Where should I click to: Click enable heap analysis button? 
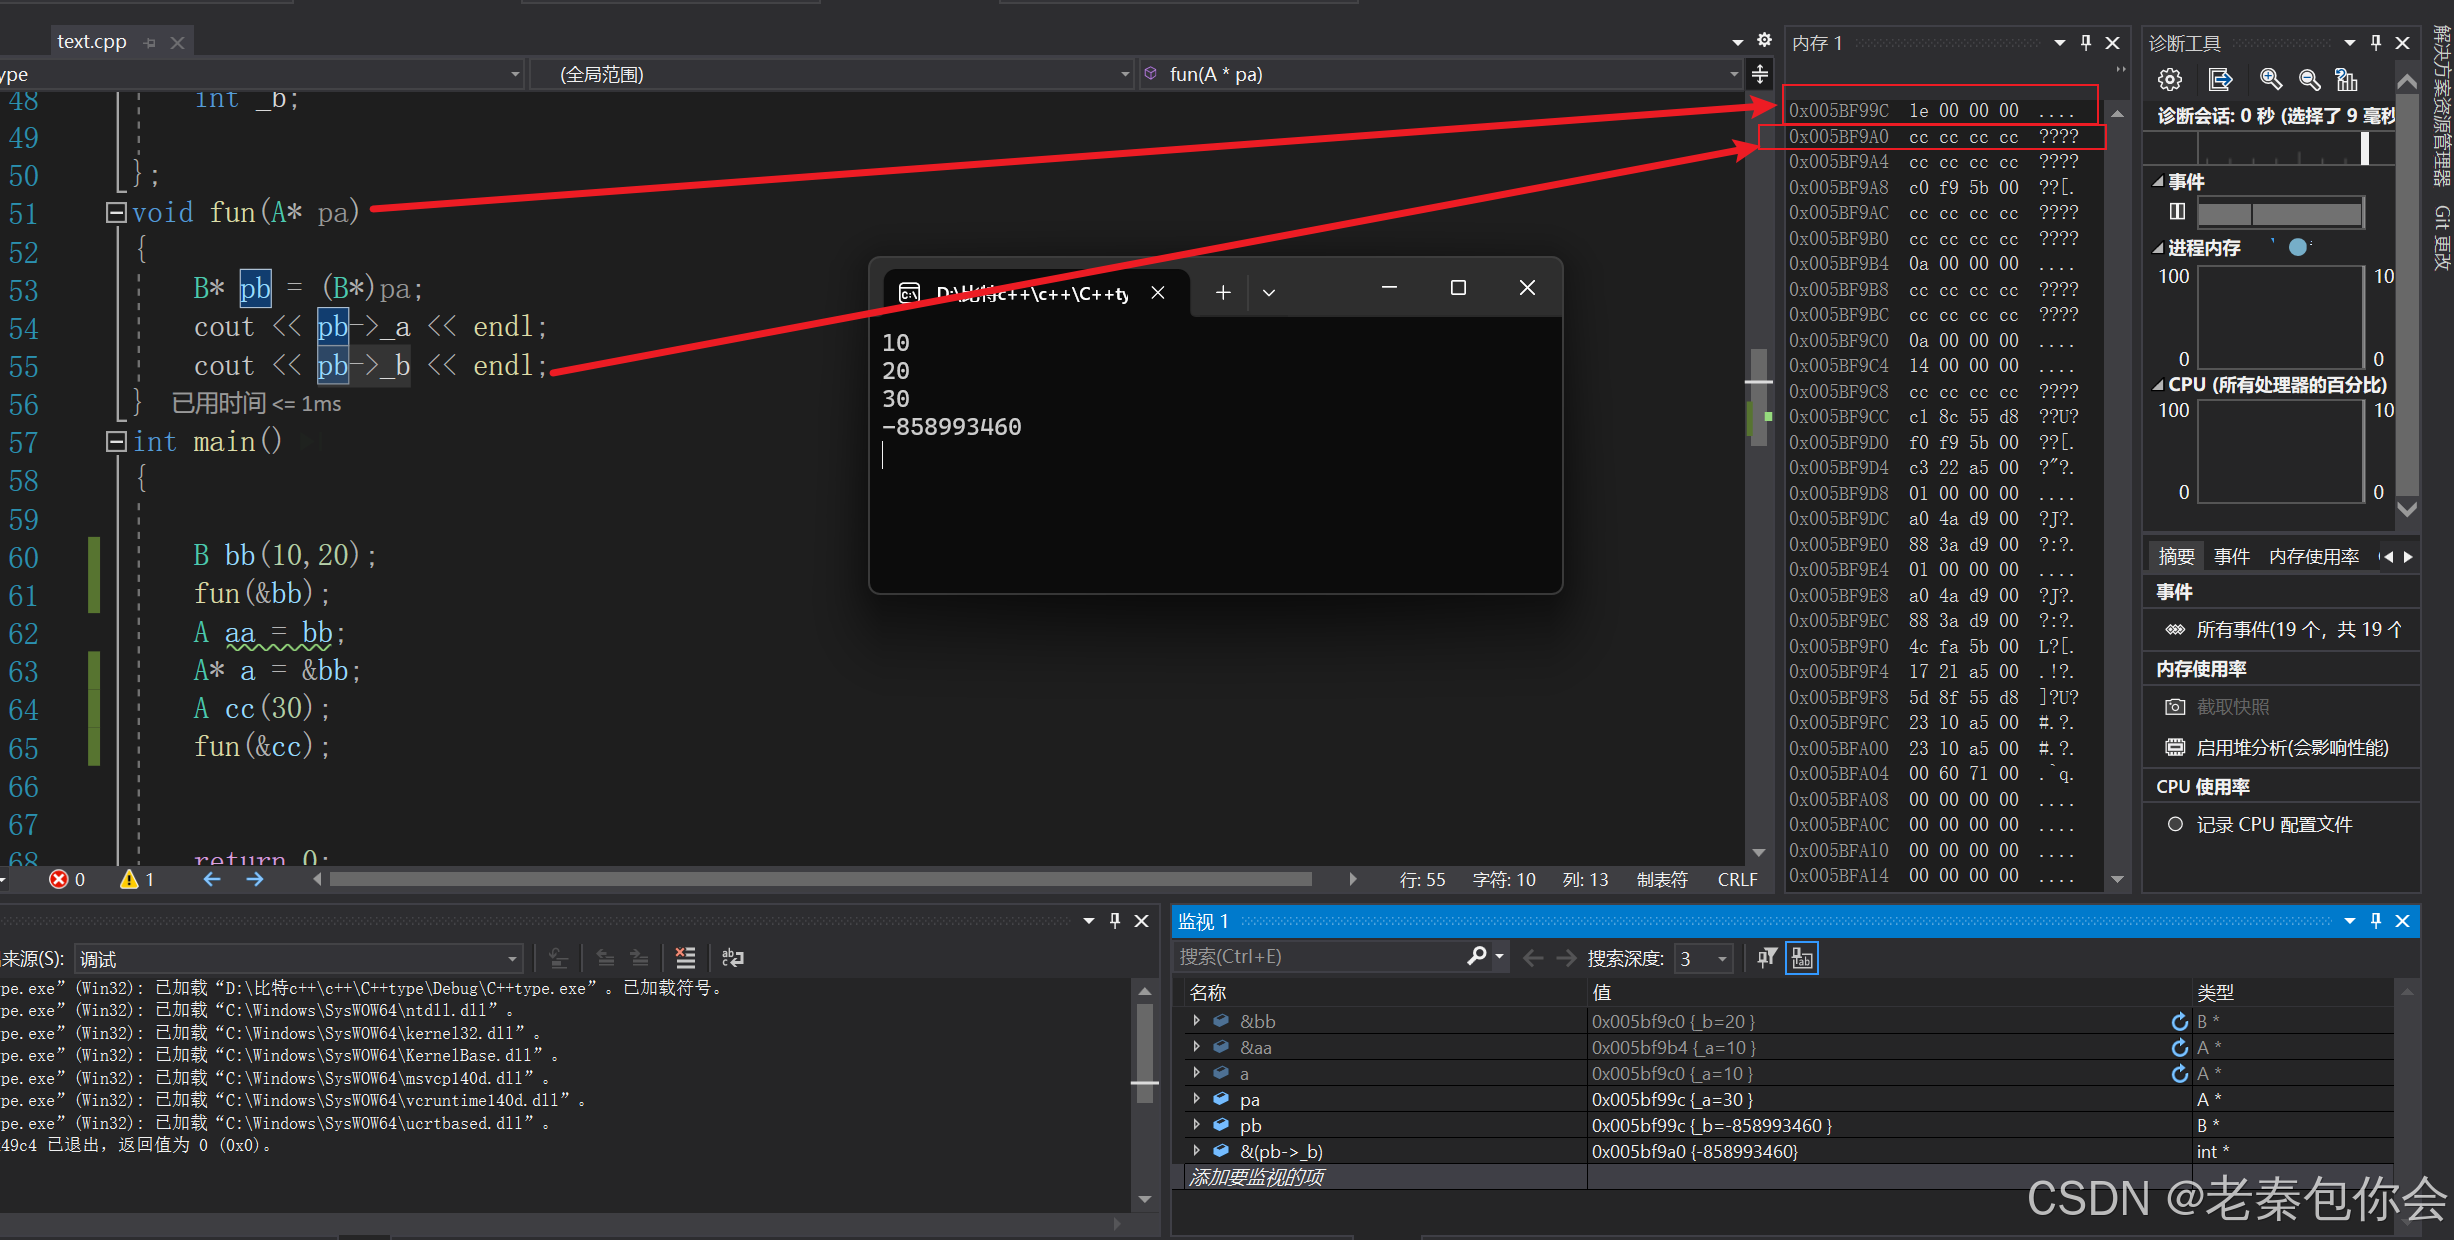coord(2291,748)
